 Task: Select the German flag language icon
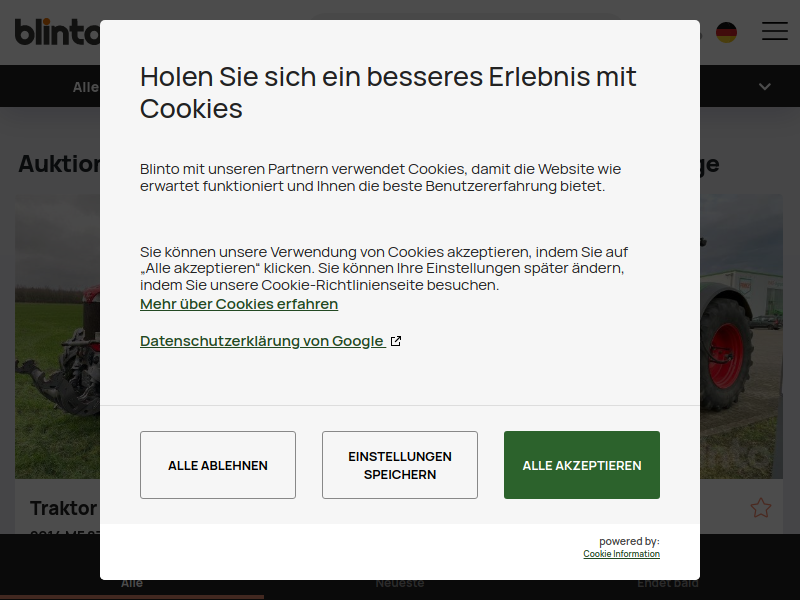(x=726, y=32)
